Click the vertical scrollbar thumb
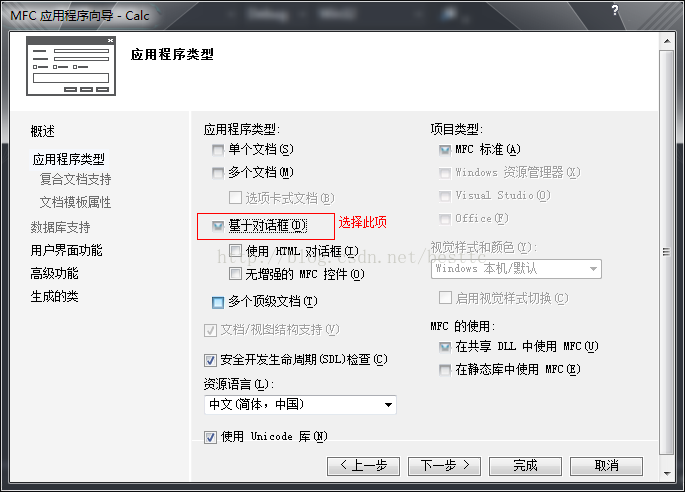The width and height of the screenshot is (685, 492). (667, 252)
